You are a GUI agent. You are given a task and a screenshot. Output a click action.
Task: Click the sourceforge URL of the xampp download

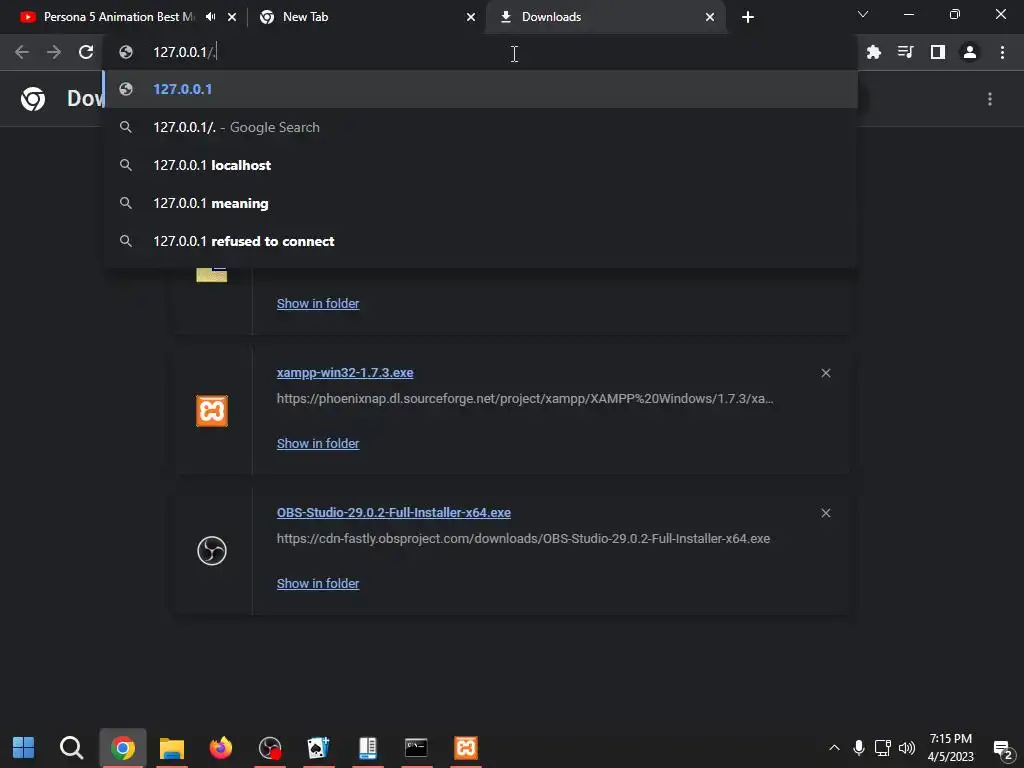pos(524,398)
